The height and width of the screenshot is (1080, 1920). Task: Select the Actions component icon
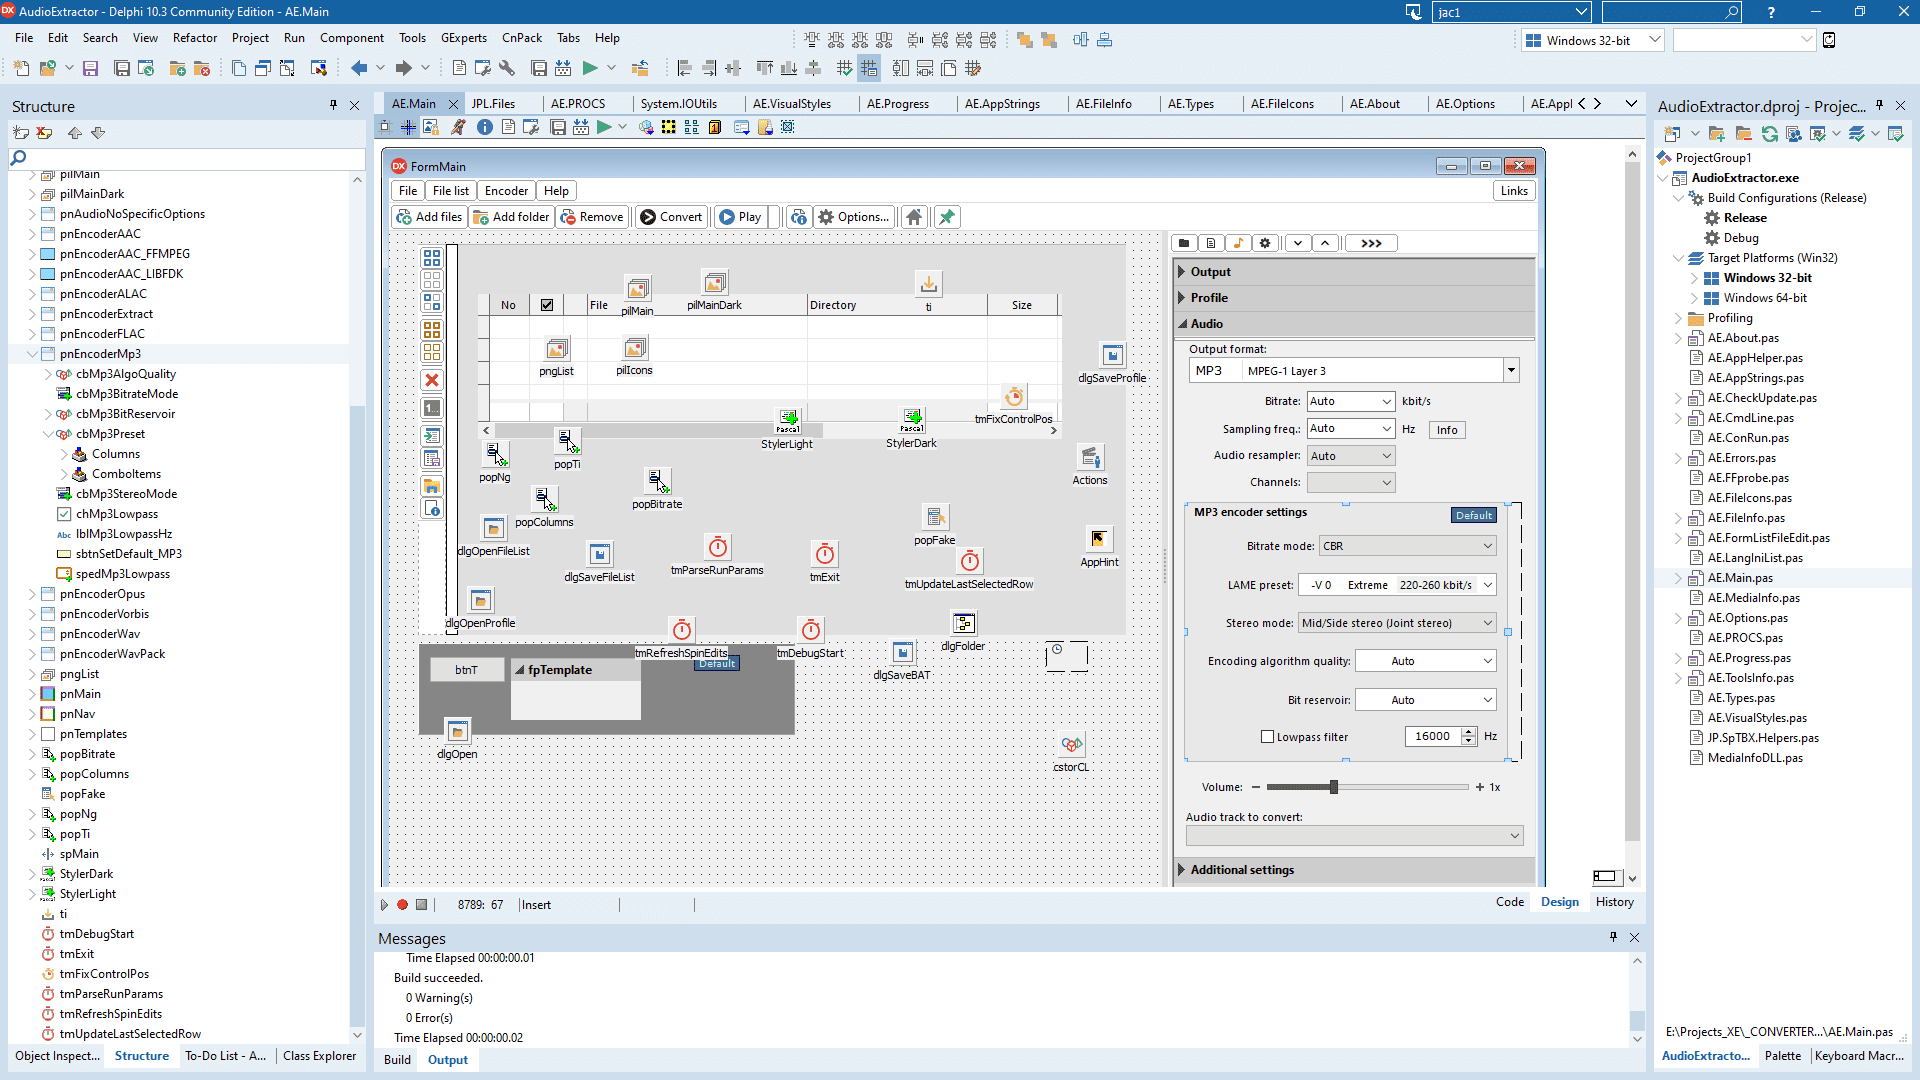1090,457
